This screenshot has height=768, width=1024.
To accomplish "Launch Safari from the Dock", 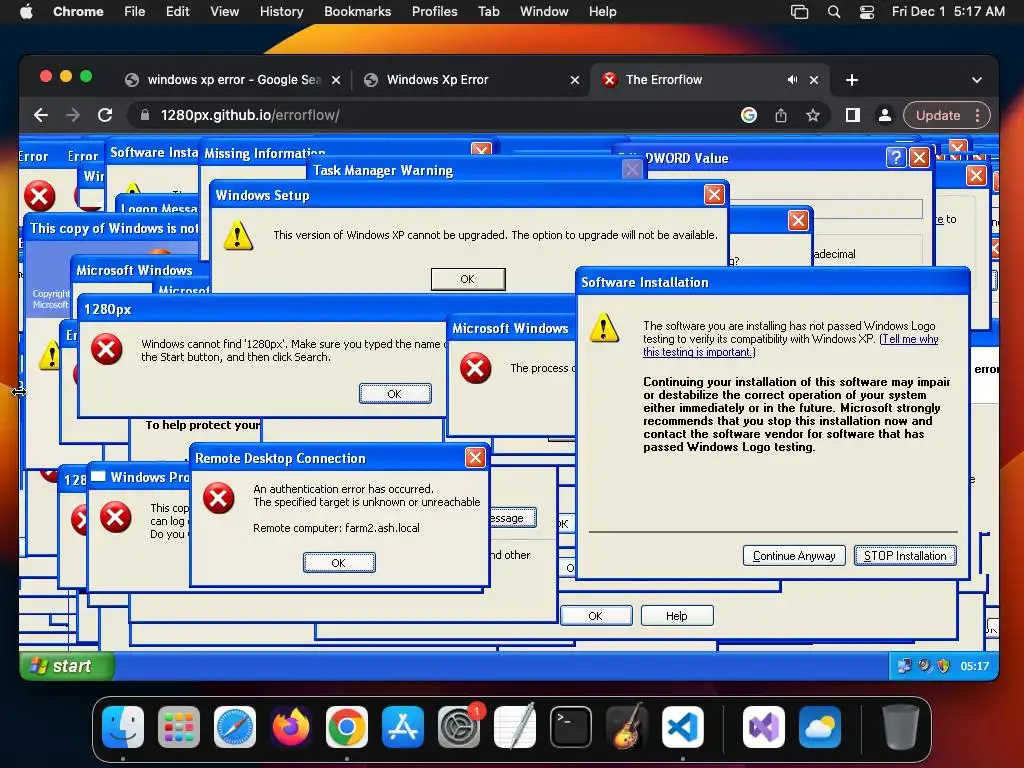I will 235,727.
